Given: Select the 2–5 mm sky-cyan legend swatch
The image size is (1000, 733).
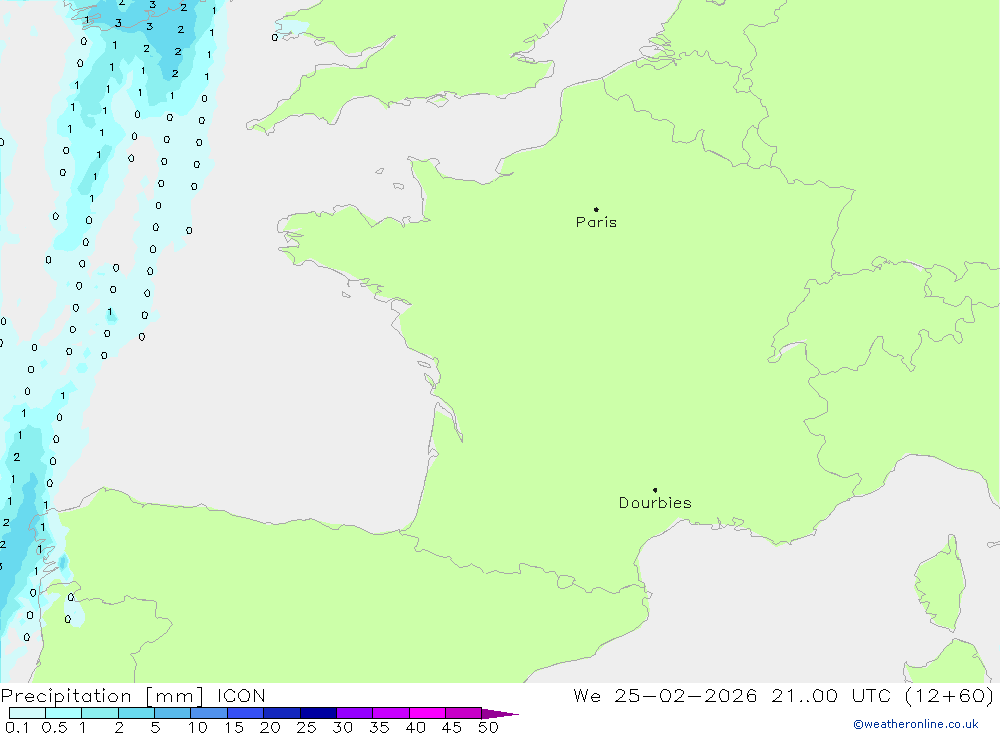Looking at the screenshot, I should 136,713.
